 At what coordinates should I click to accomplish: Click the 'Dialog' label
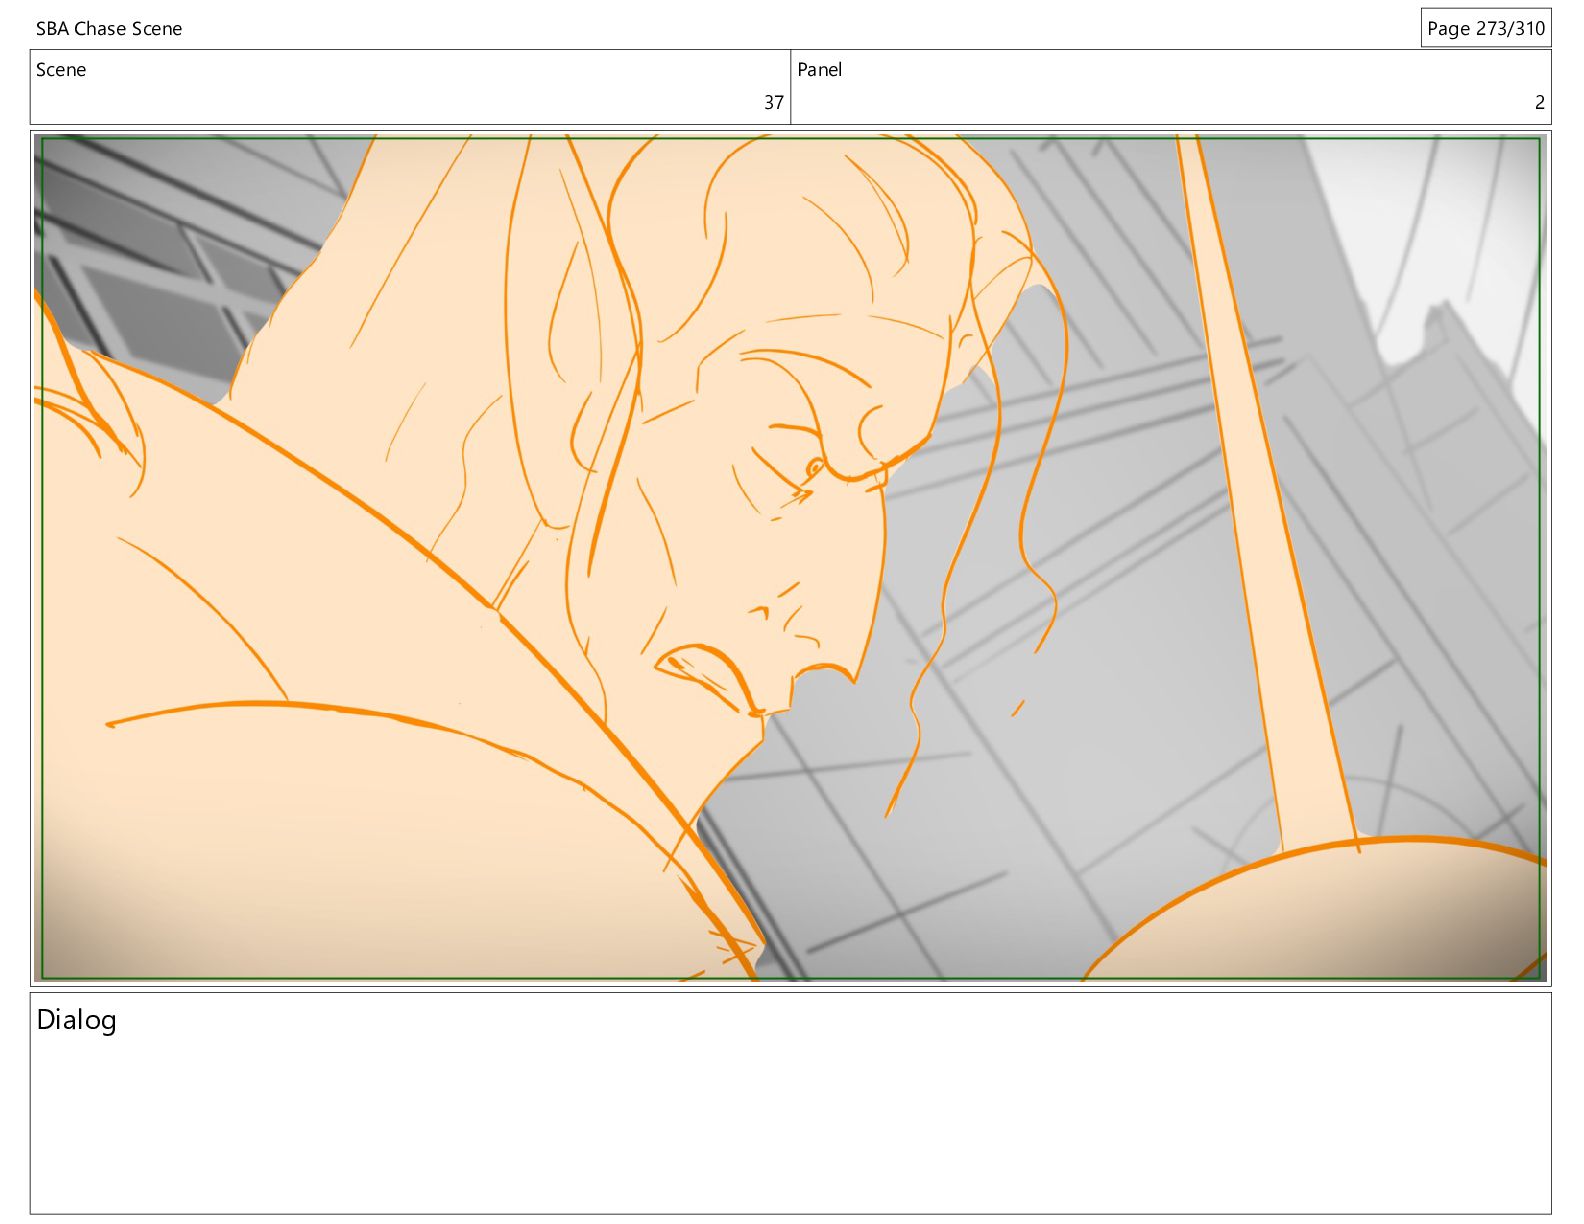77,1020
